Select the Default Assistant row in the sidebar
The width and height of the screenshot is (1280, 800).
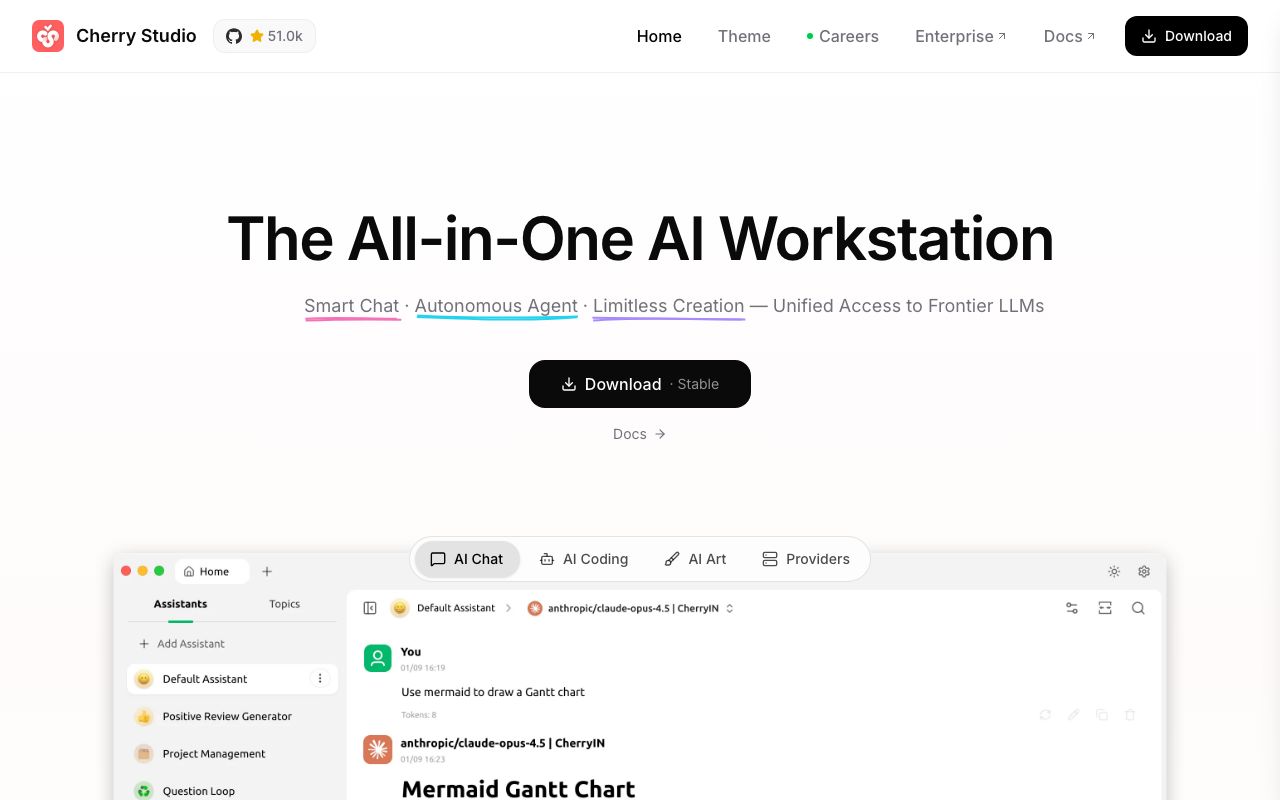point(232,679)
